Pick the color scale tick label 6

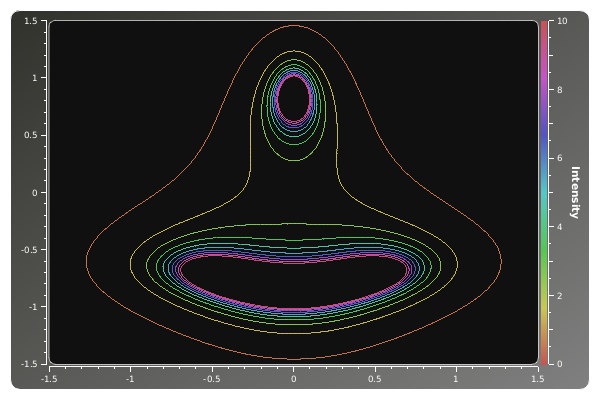(x=560, y=158)
